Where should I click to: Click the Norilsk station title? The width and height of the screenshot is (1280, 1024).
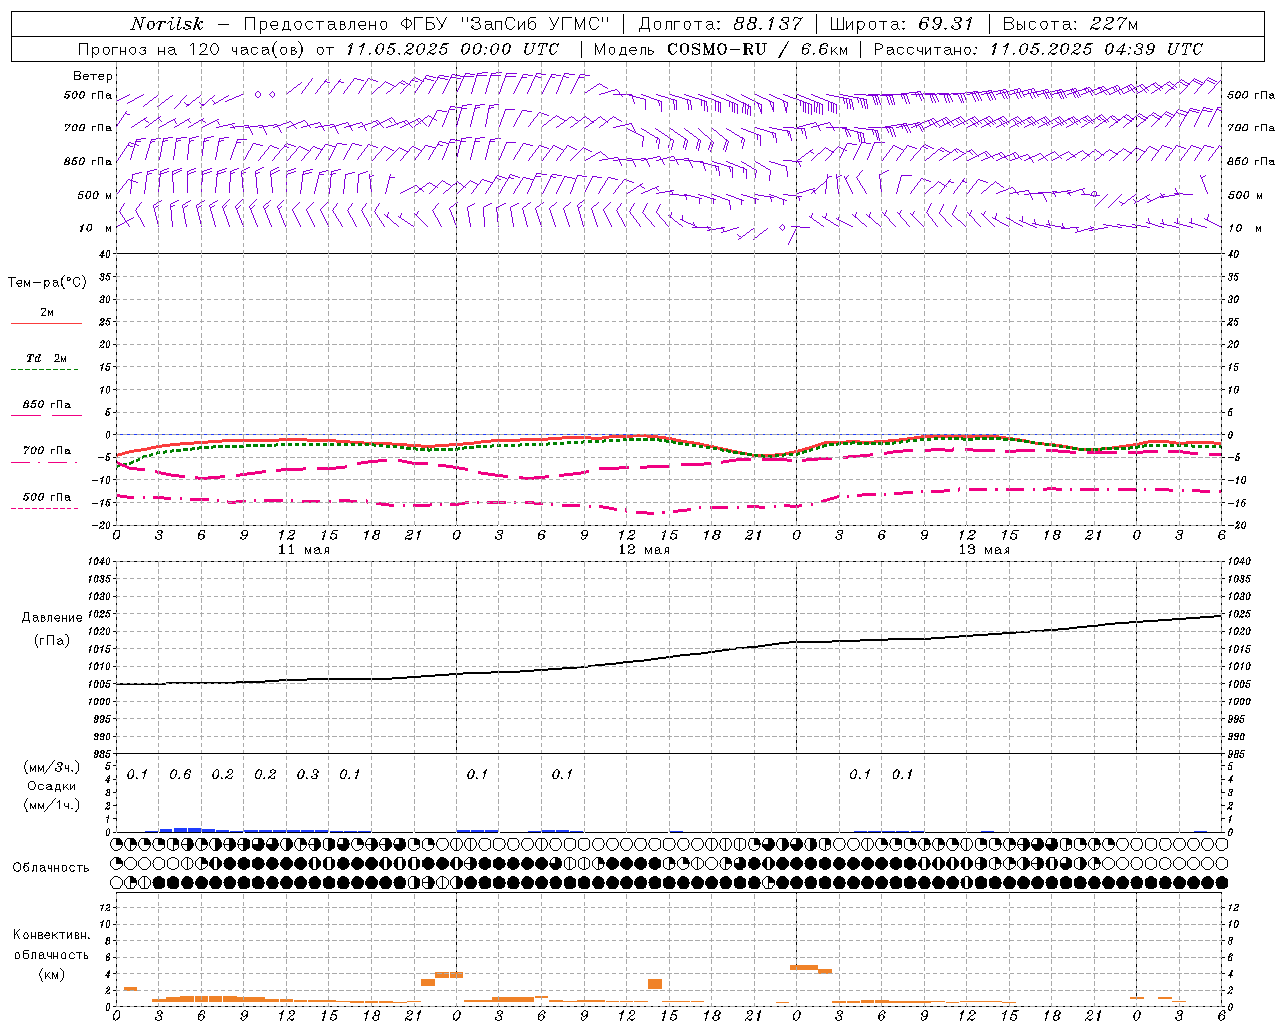167,24
